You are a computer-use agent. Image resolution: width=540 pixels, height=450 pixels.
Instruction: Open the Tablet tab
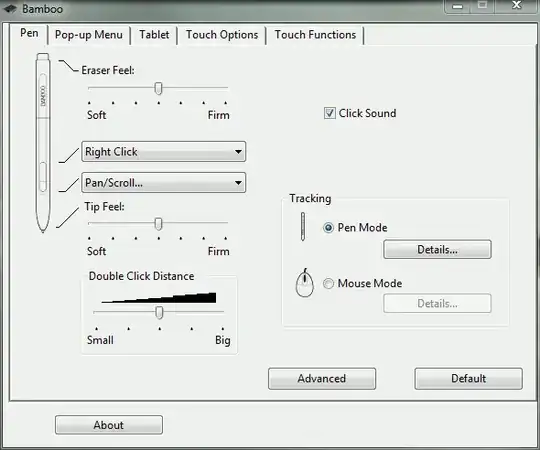pyautogui.click(x=154, y=35)
